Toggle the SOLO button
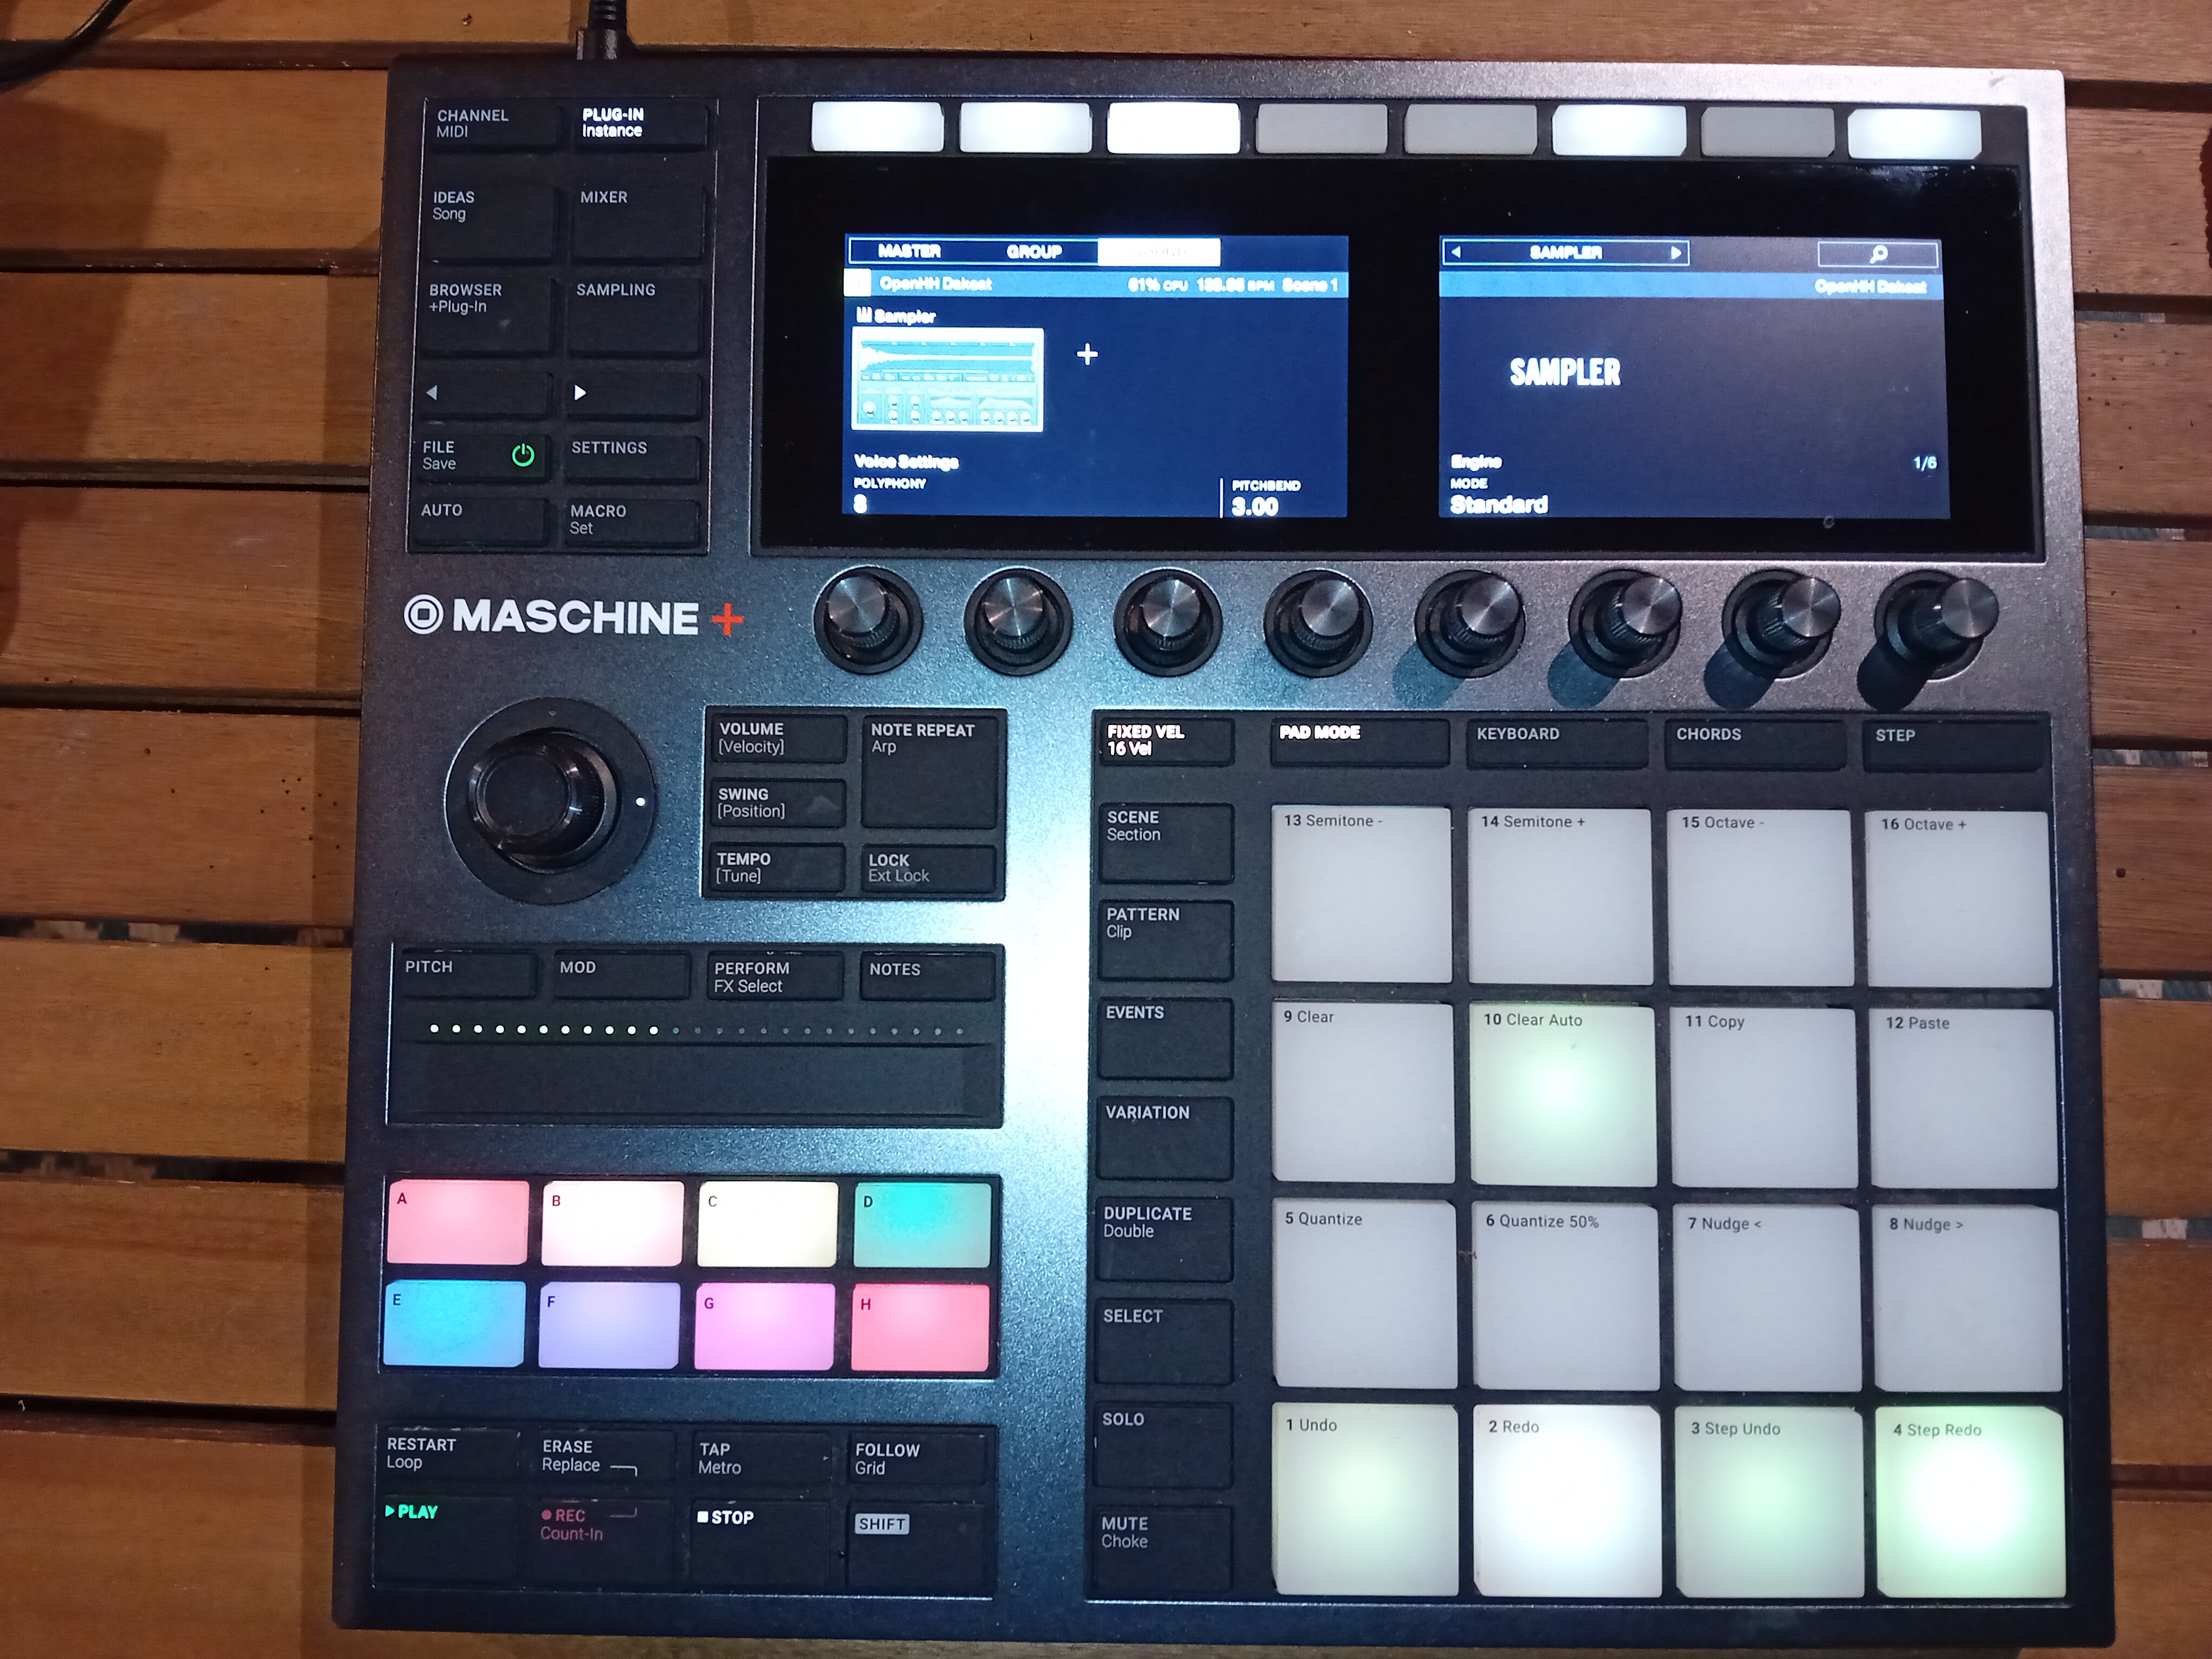This screenshot has width=2212, height=1659. click(x=1163, y=1443)
